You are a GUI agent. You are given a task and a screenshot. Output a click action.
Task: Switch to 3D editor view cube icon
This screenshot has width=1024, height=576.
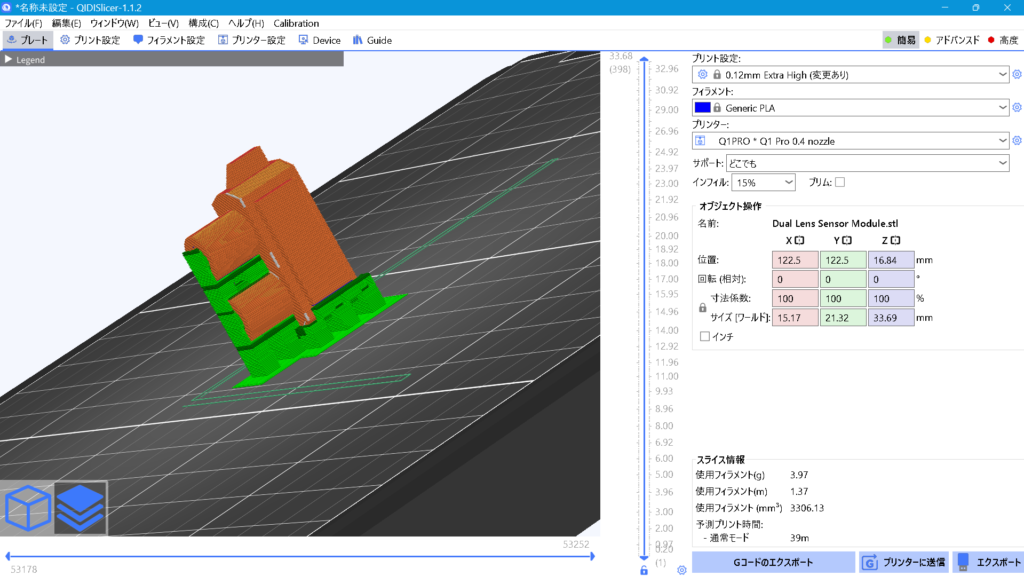pyautogui.click(x=27, y=508)
